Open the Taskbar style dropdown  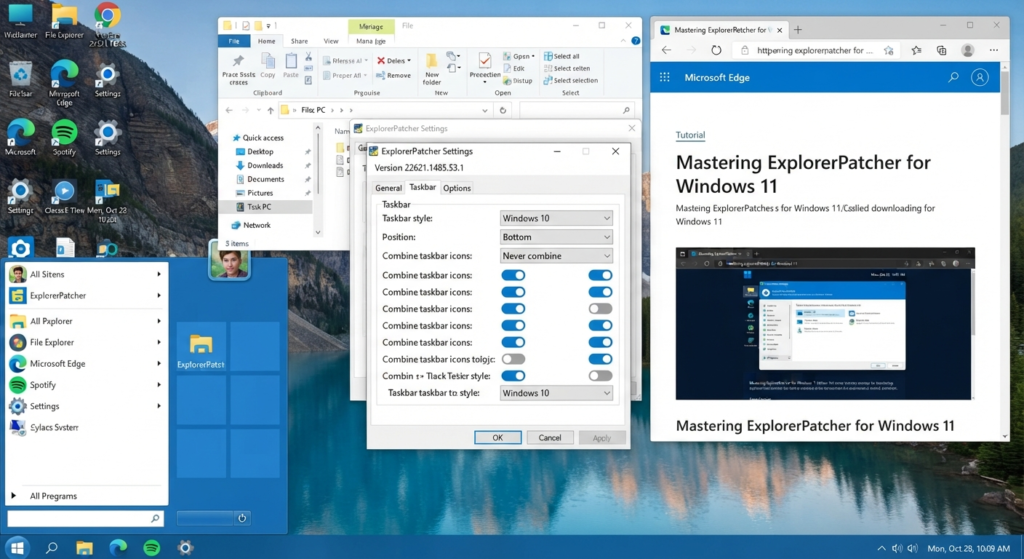point(556,218)
